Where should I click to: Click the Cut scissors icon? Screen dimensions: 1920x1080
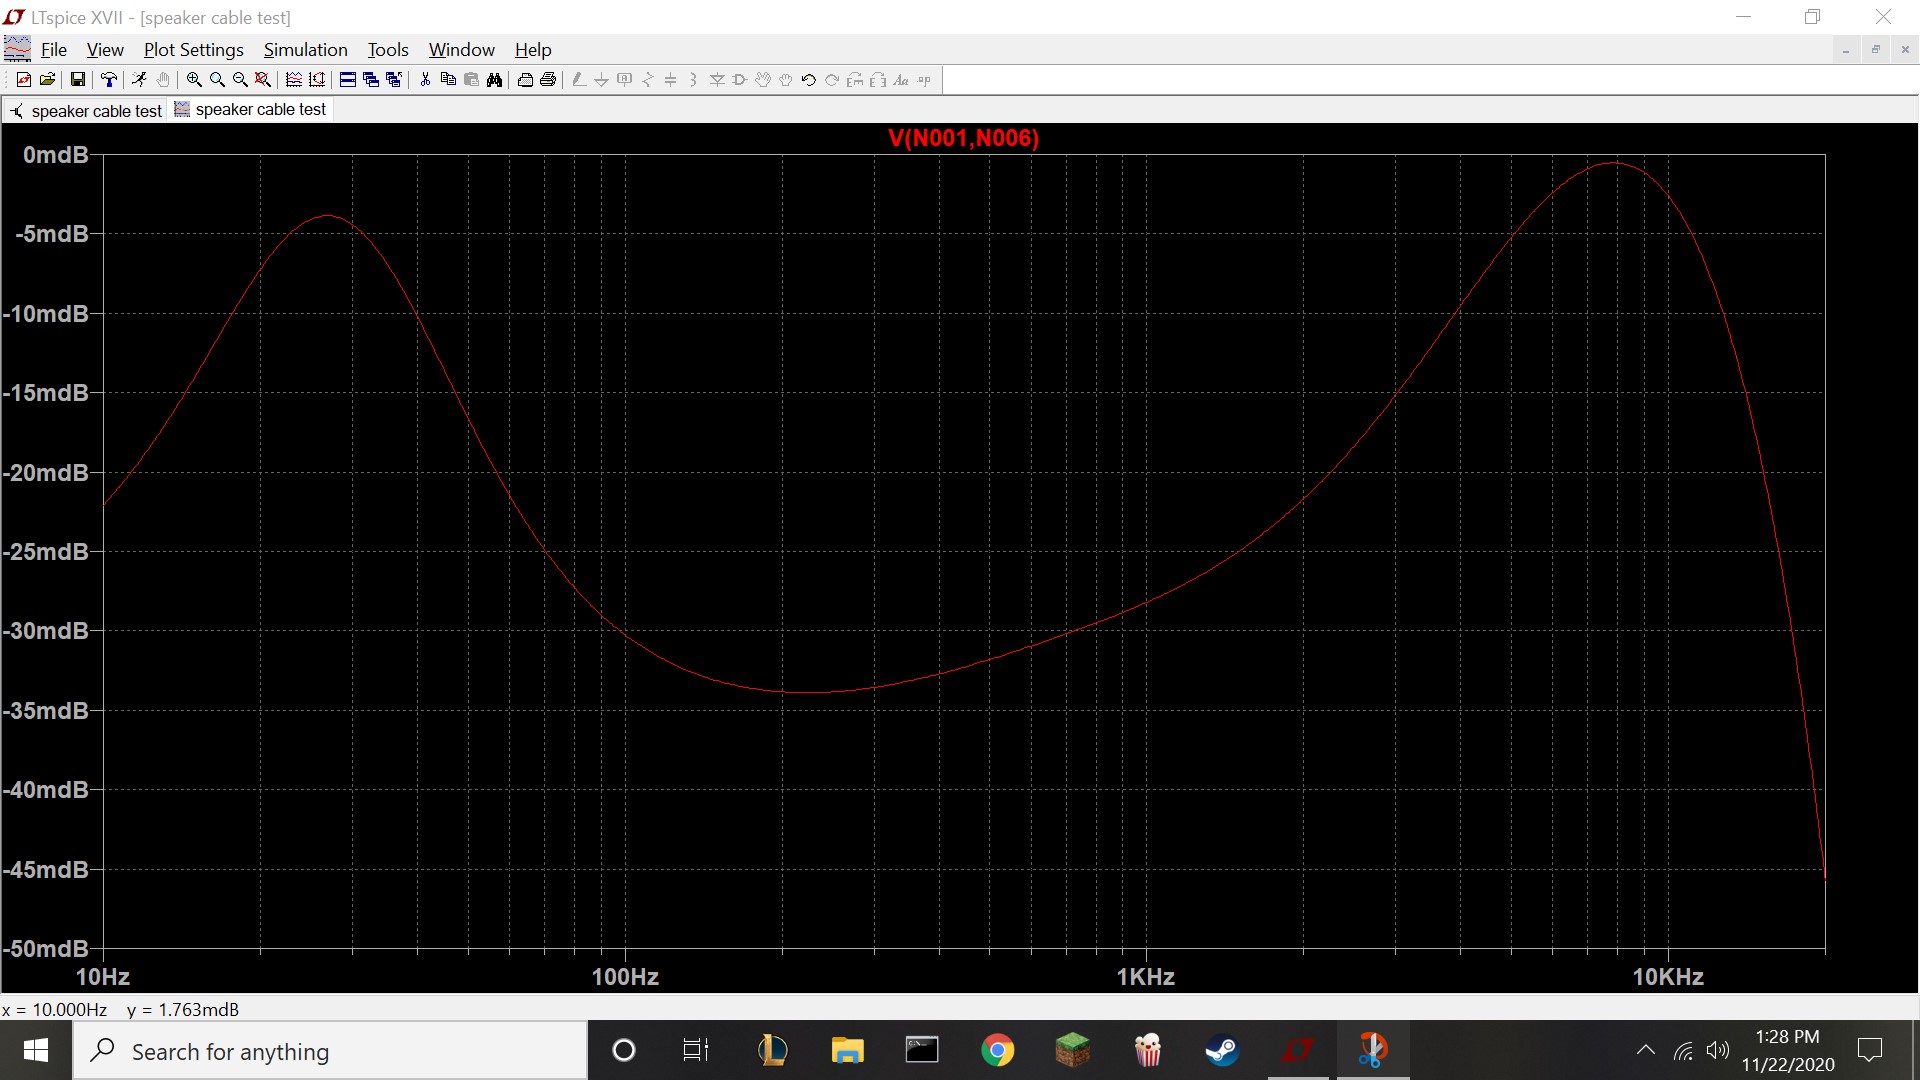425,80
